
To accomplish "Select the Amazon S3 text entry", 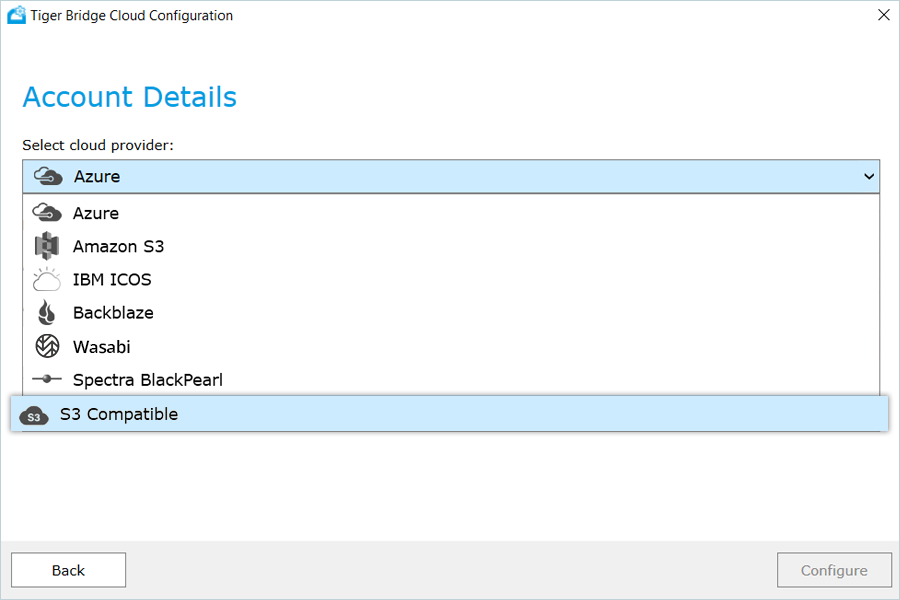I will [118, 246].
